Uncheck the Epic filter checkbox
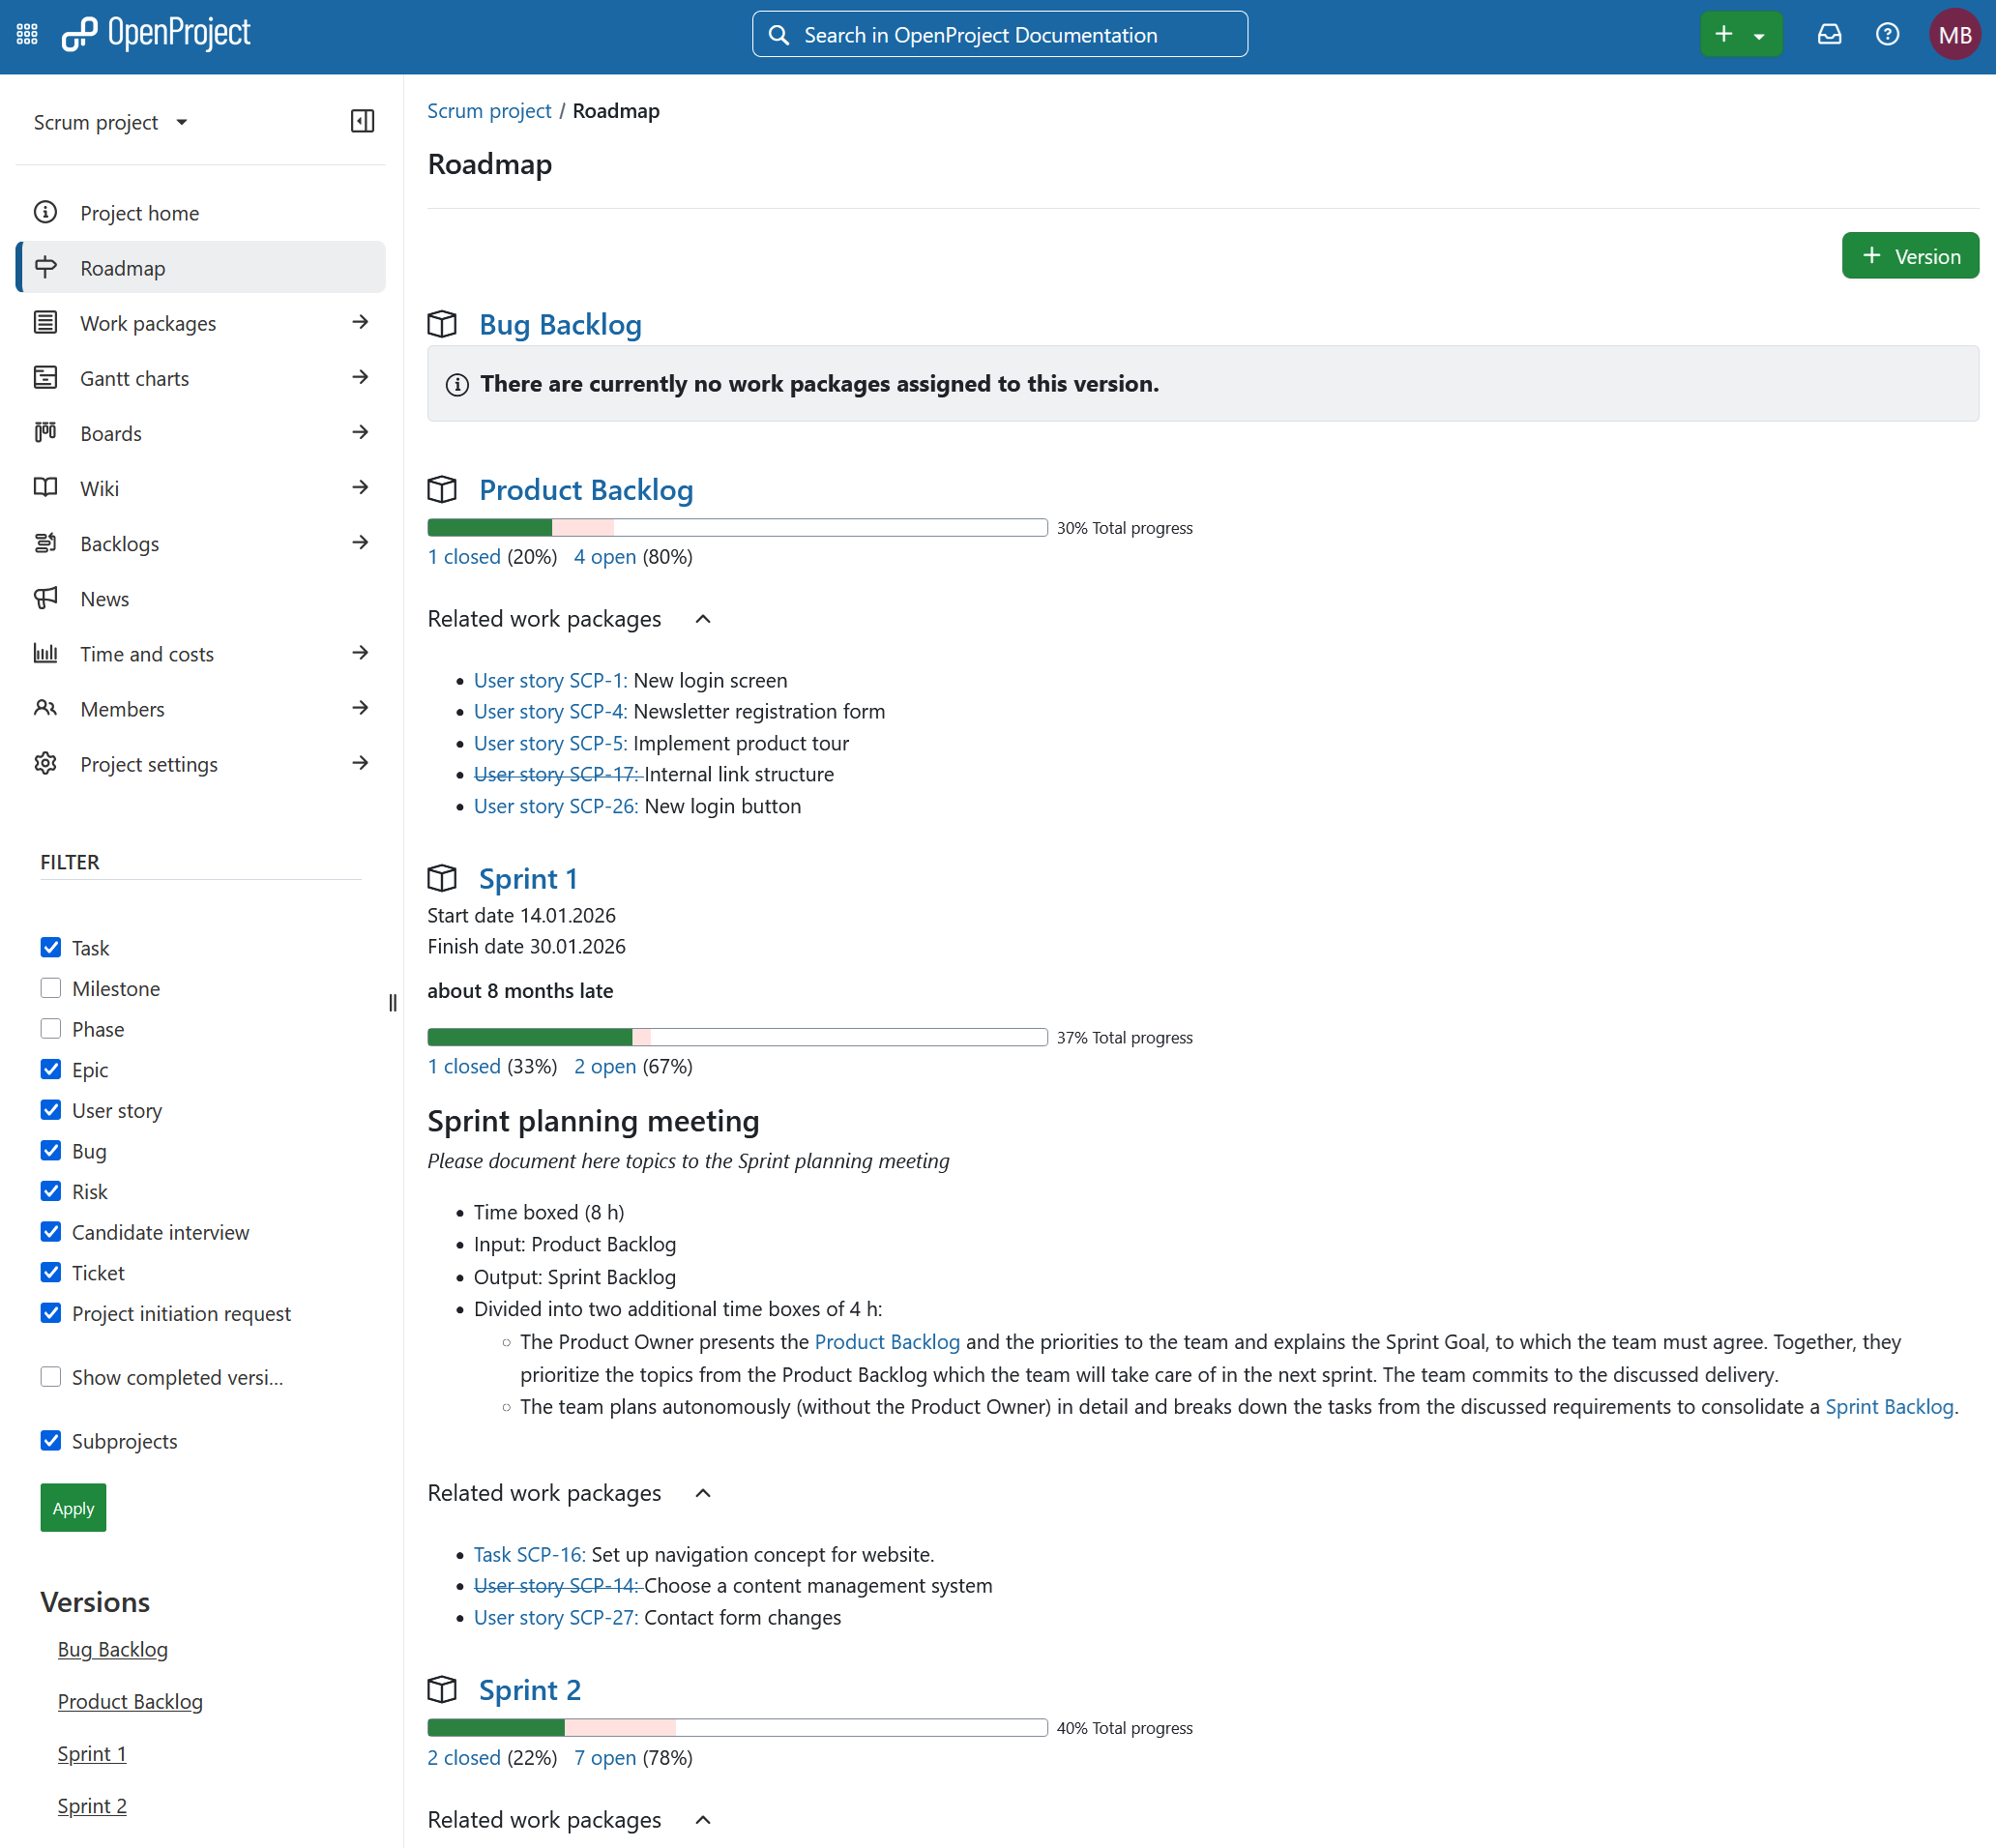This screenshot has height=1848, width=1996. (51, 1069)
